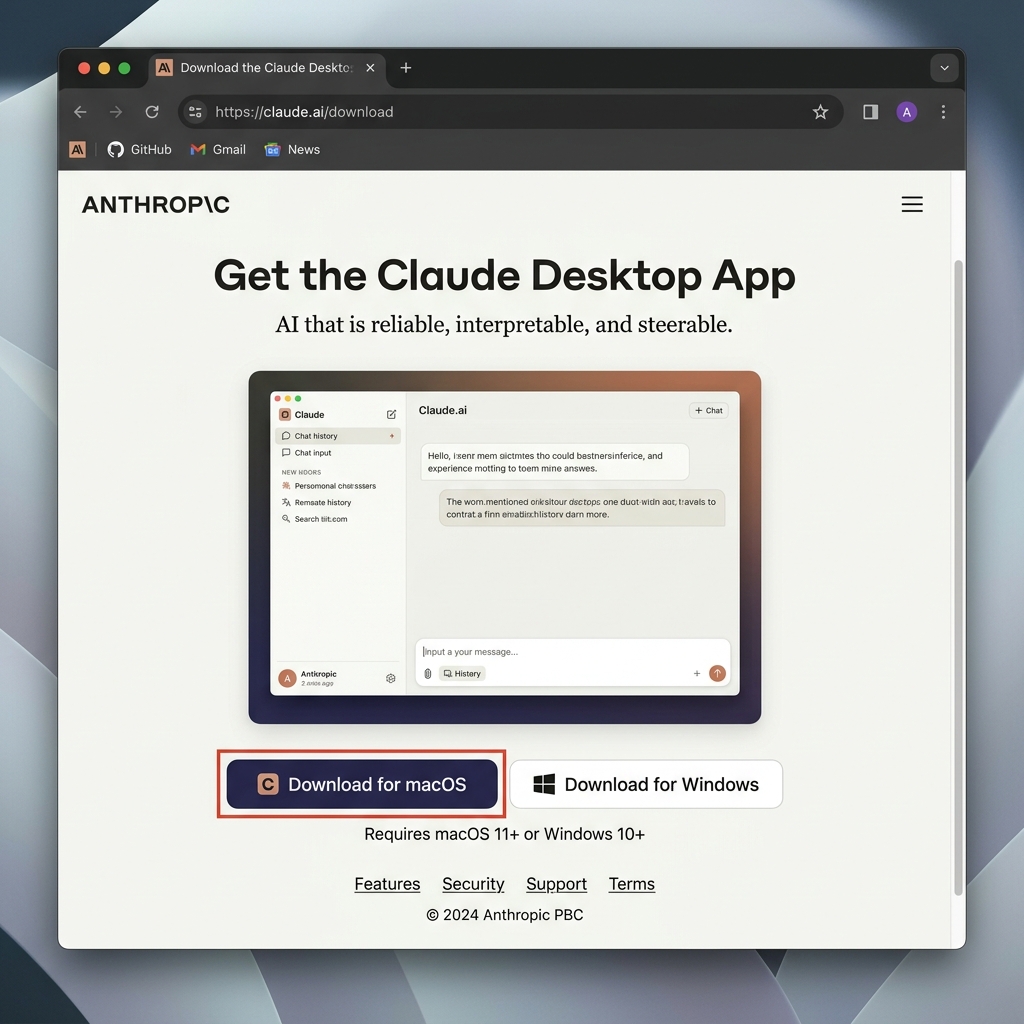The height and width of the screenshot is (1024, 1024).
Task: Click the message input field in preview
Action: 572,652
